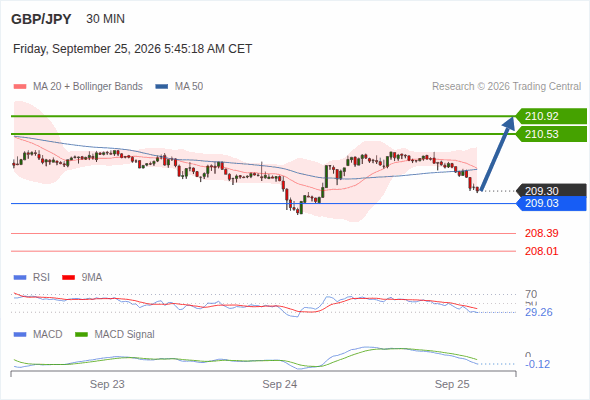Image resolution: width=590 pixels, height=400 pixels.
Task: Click the MACD Signal green legend marker
Action: [81, 335]
